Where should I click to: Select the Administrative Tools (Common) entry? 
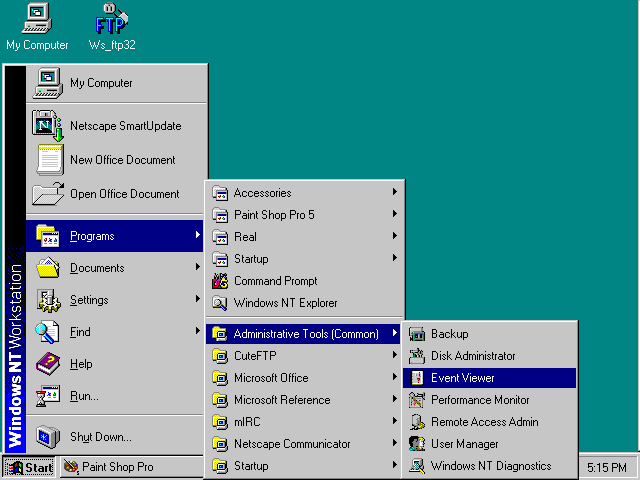(x=303, y=334)
